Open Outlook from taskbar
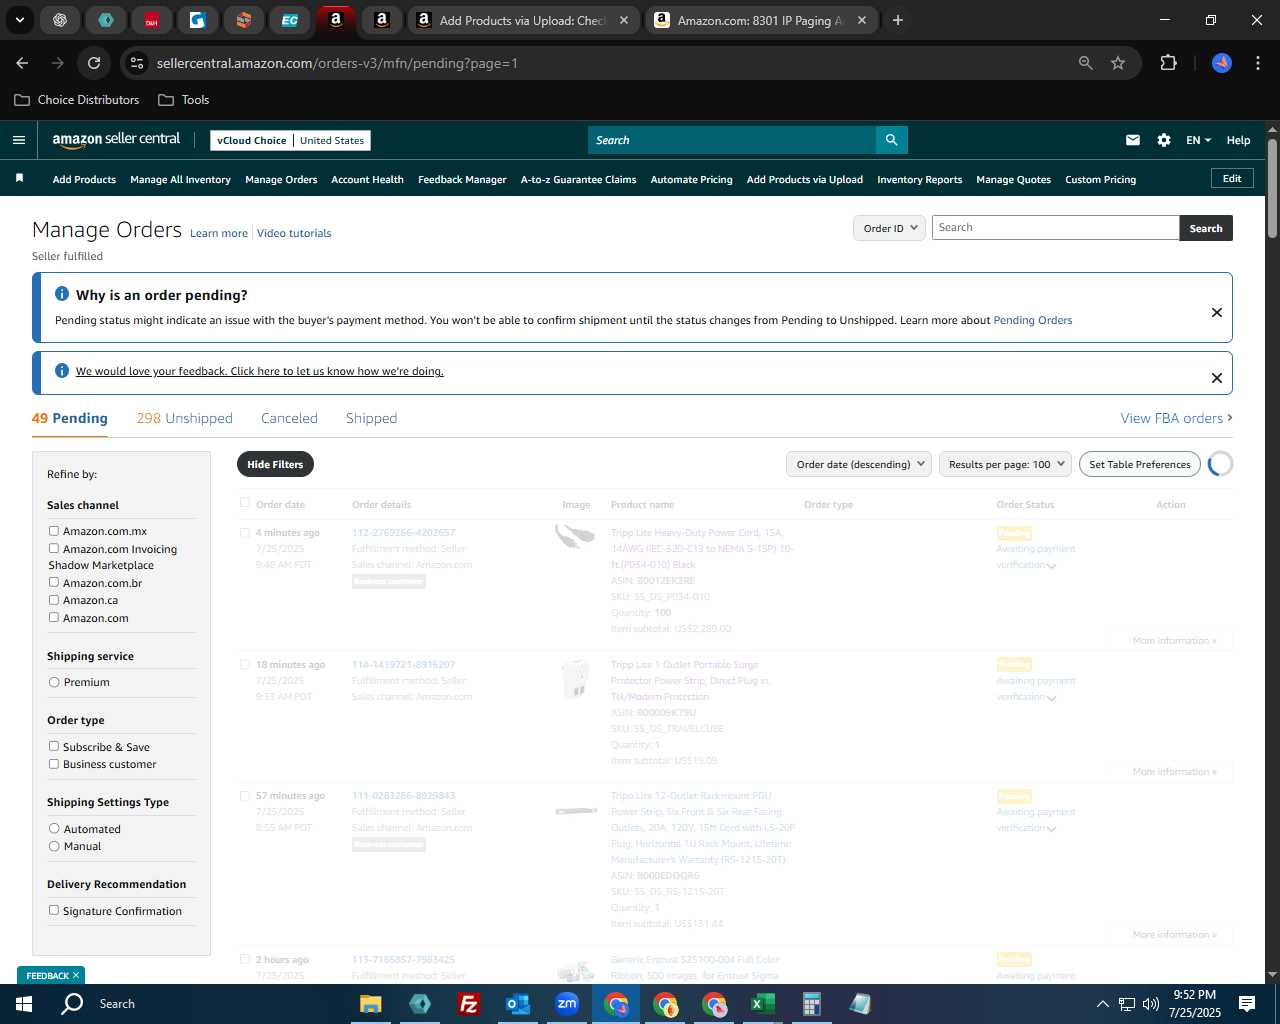 517,1003
